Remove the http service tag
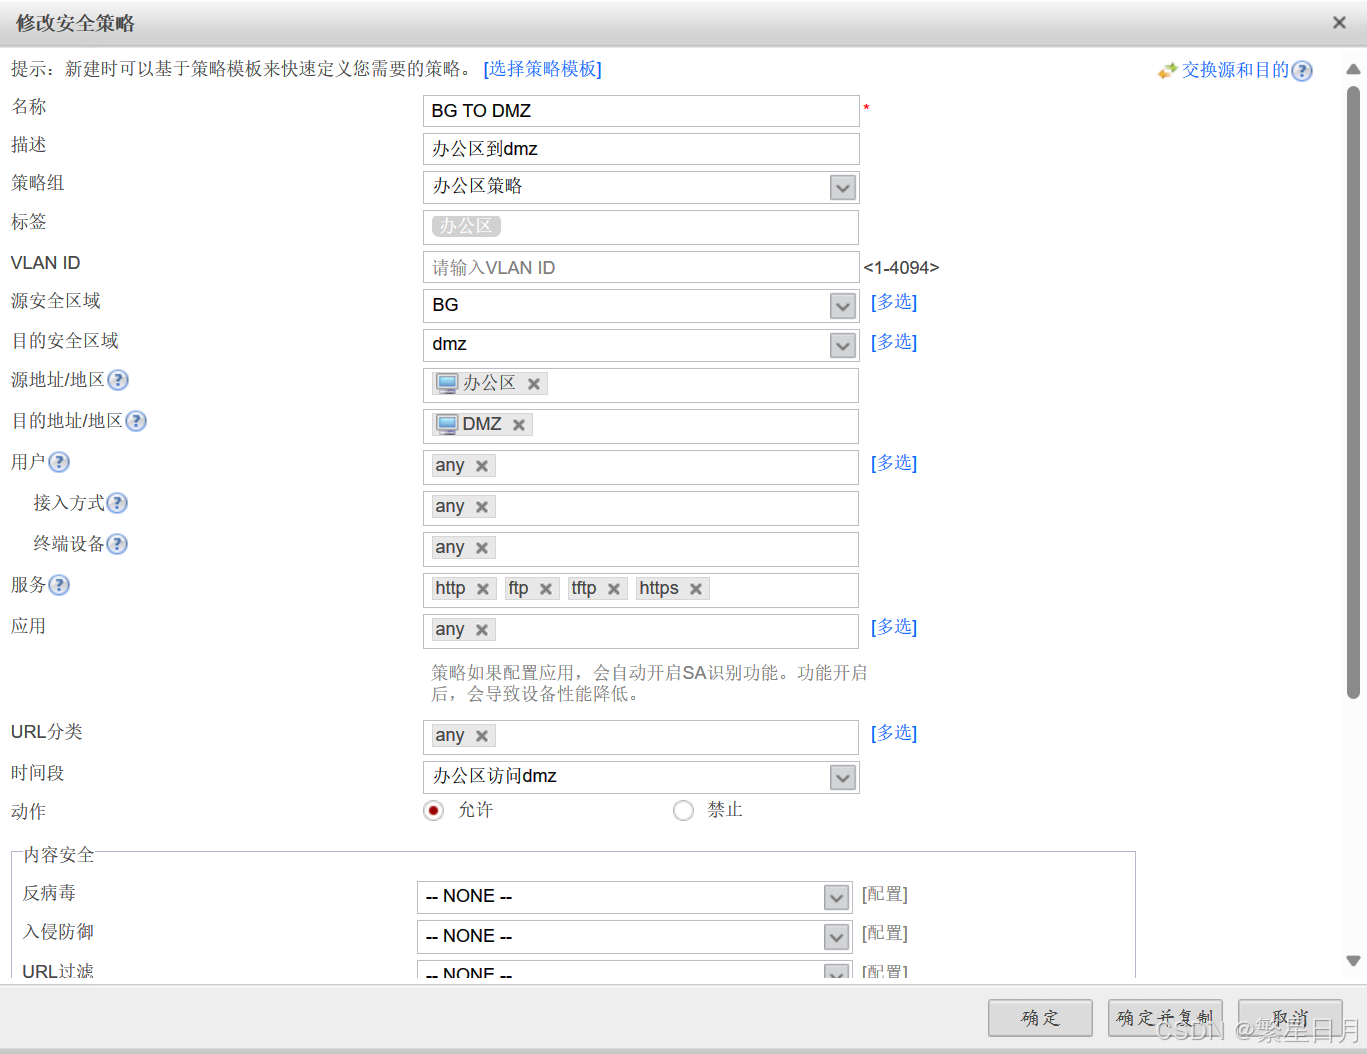1367x1054 pixels. 483,589
